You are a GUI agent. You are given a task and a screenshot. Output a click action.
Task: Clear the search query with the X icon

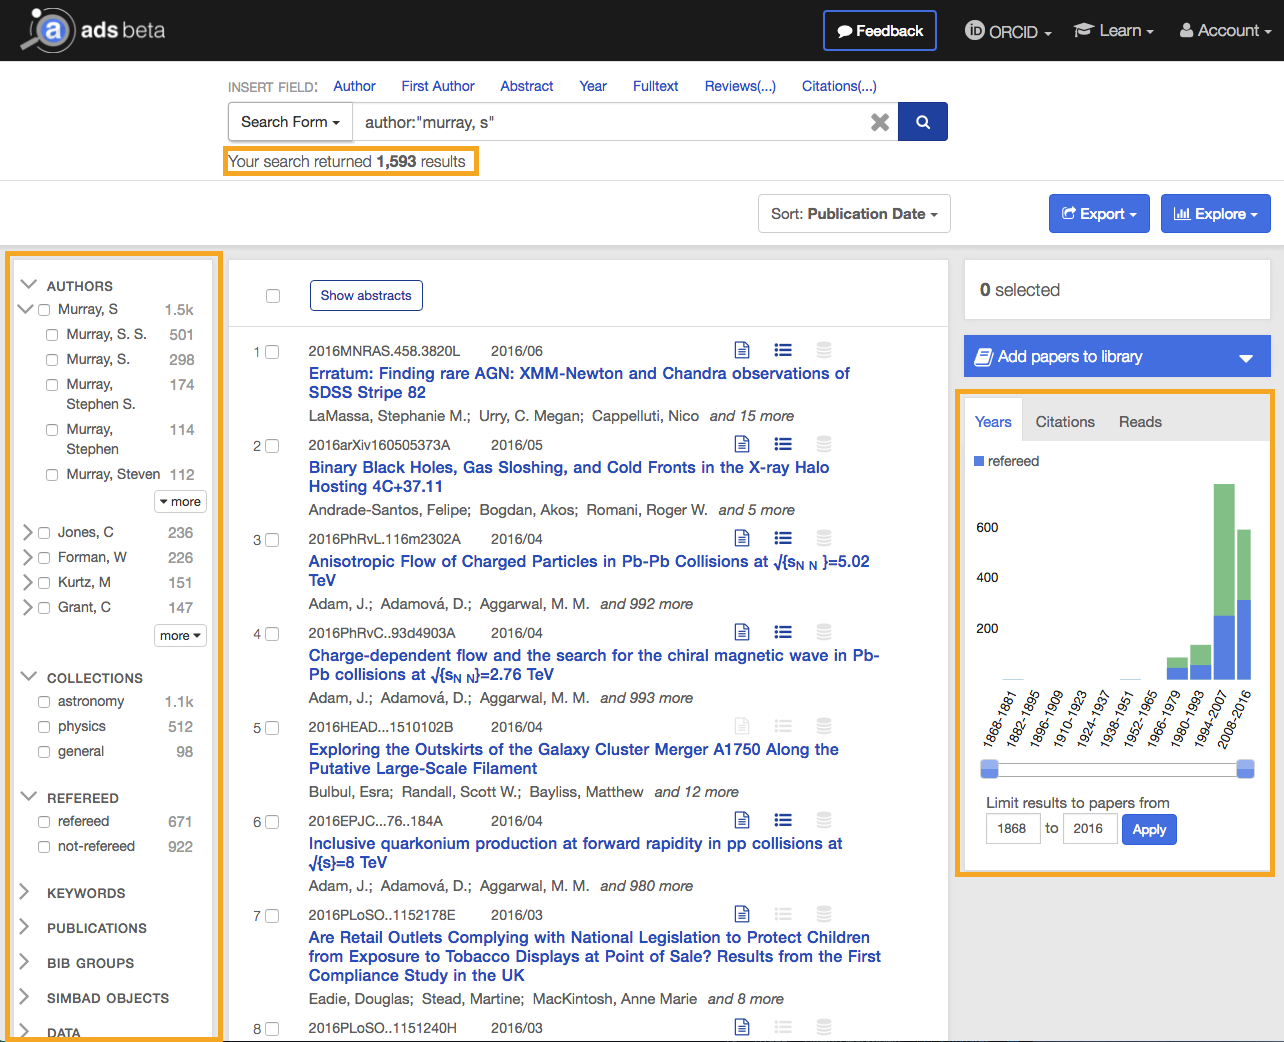(879, 122)
